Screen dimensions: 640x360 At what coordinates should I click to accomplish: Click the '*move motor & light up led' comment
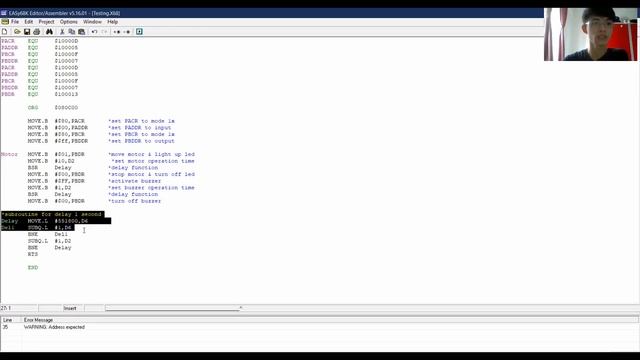pos(151,154)
